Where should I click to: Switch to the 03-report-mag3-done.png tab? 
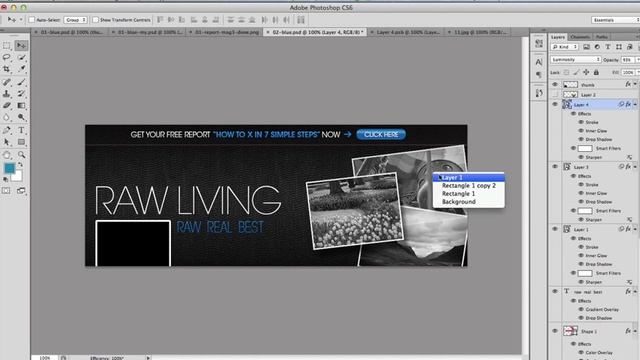[x=227, y=32]
